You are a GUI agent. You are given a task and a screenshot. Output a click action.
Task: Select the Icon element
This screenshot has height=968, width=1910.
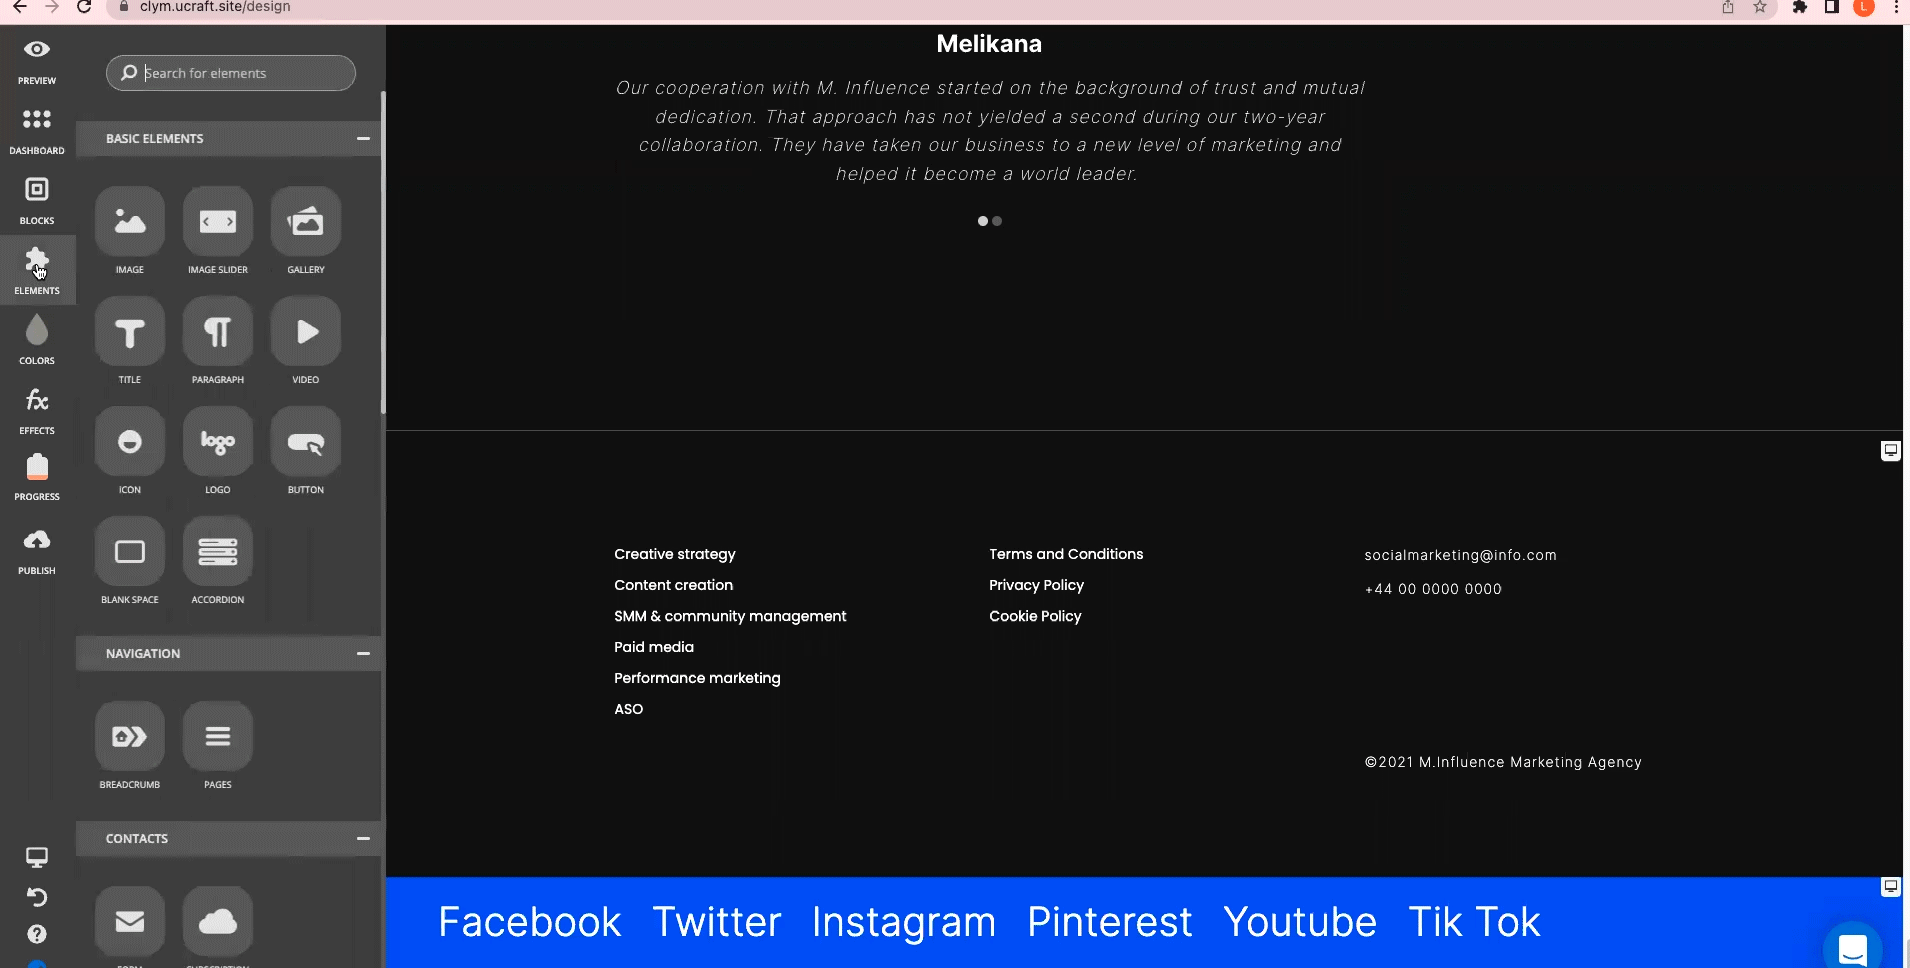(x=130, y=441)
